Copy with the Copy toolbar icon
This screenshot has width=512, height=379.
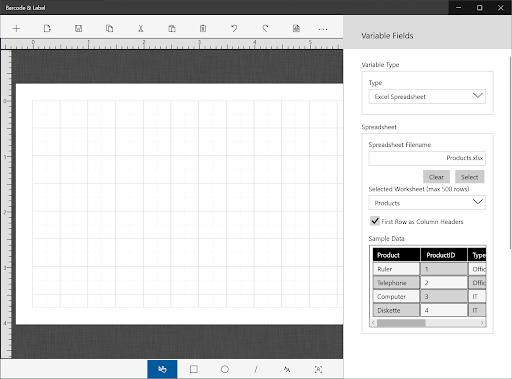(x=109, y=29)
